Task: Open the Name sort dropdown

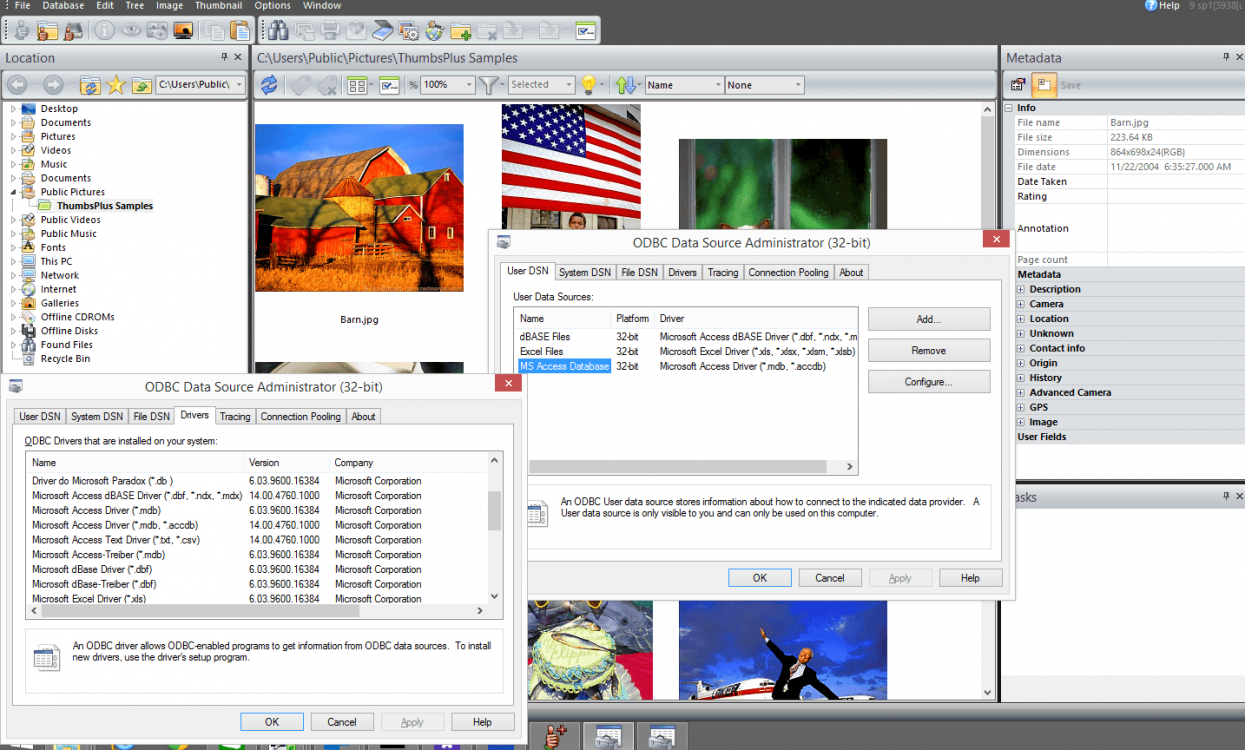Action: (684, 85)
